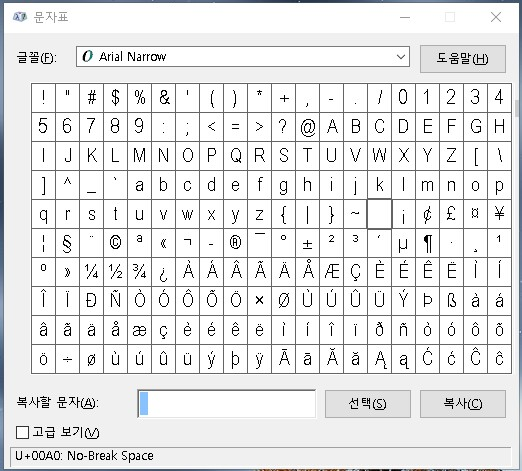Select the sharp s ß character
Viewport: 522px width, 471px height.
(x=451, y=301)
